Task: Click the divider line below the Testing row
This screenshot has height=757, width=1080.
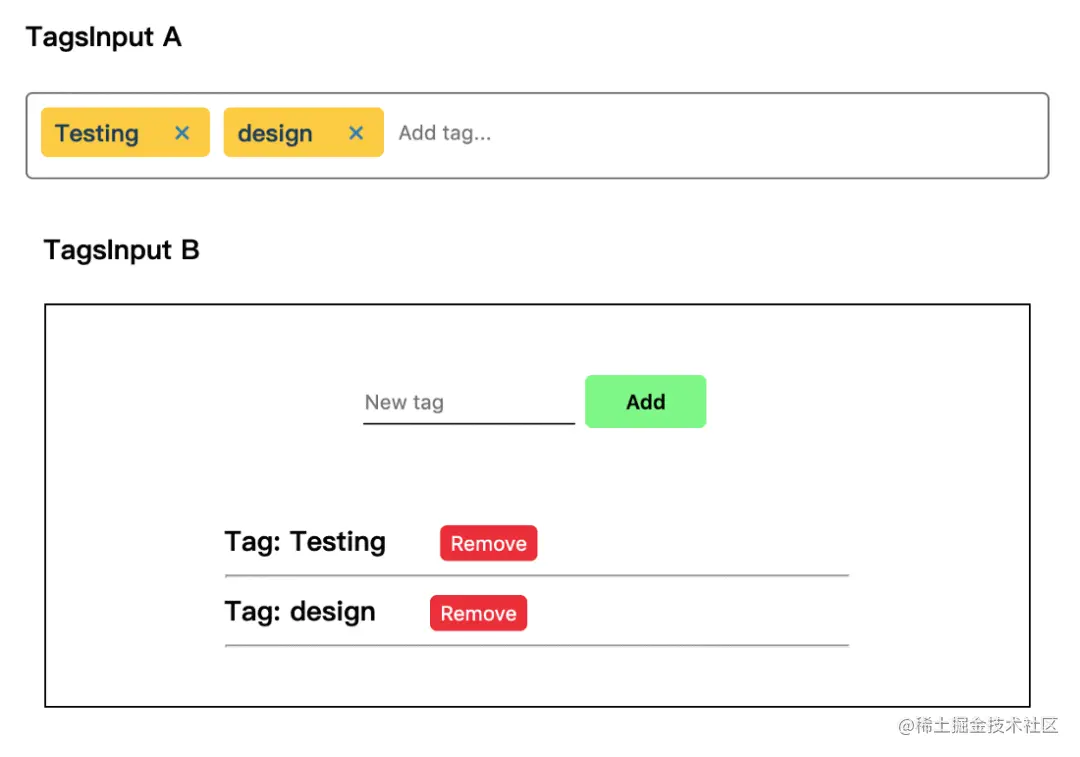Action: [x=537, y=576]
